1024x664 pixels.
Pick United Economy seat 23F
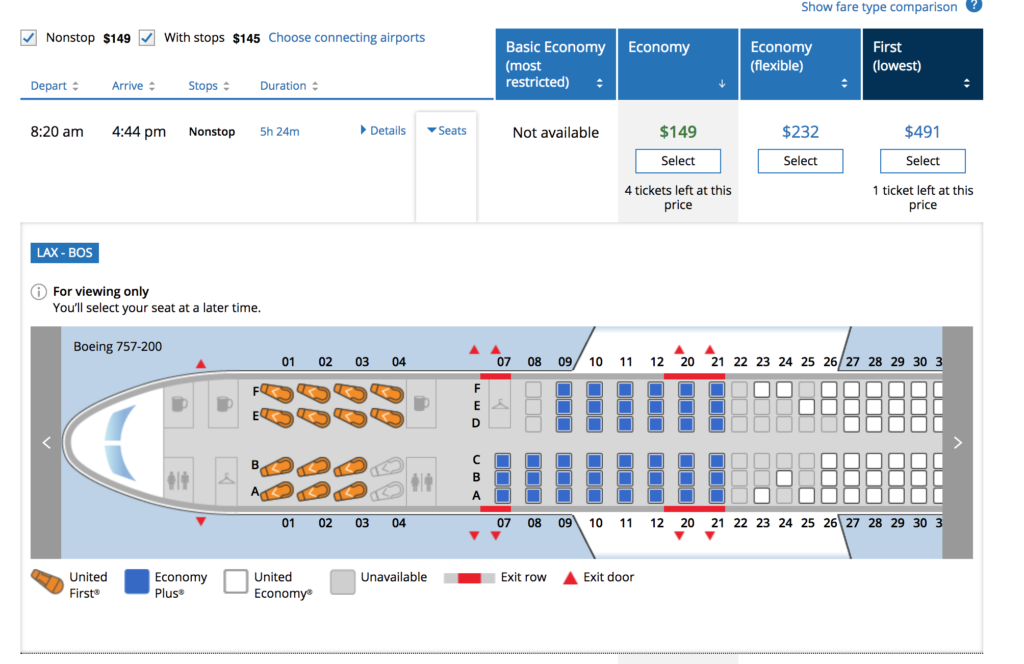(x=762, y=389)
